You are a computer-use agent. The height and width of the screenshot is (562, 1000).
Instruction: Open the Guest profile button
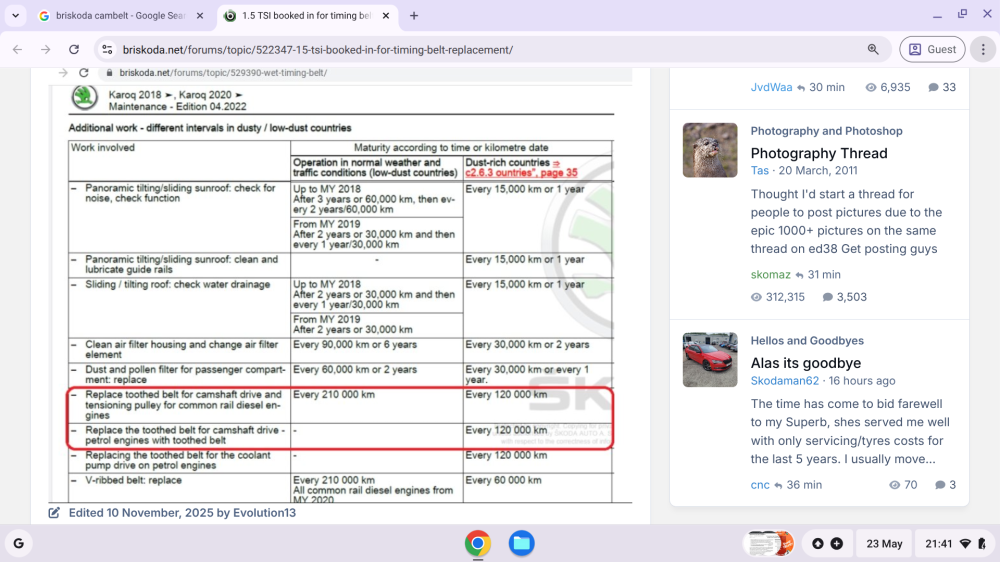tap(932, 49)
